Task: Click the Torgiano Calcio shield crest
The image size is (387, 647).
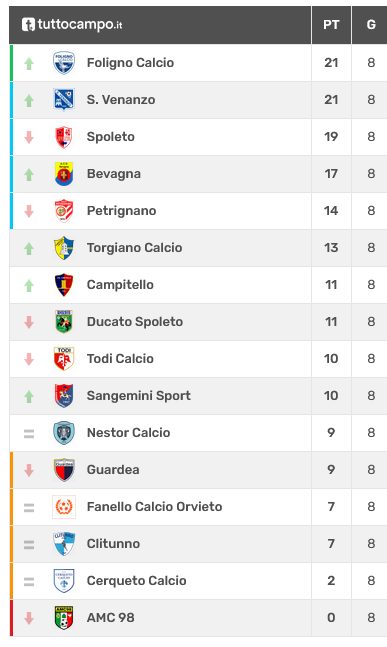Action: [64, 248]
